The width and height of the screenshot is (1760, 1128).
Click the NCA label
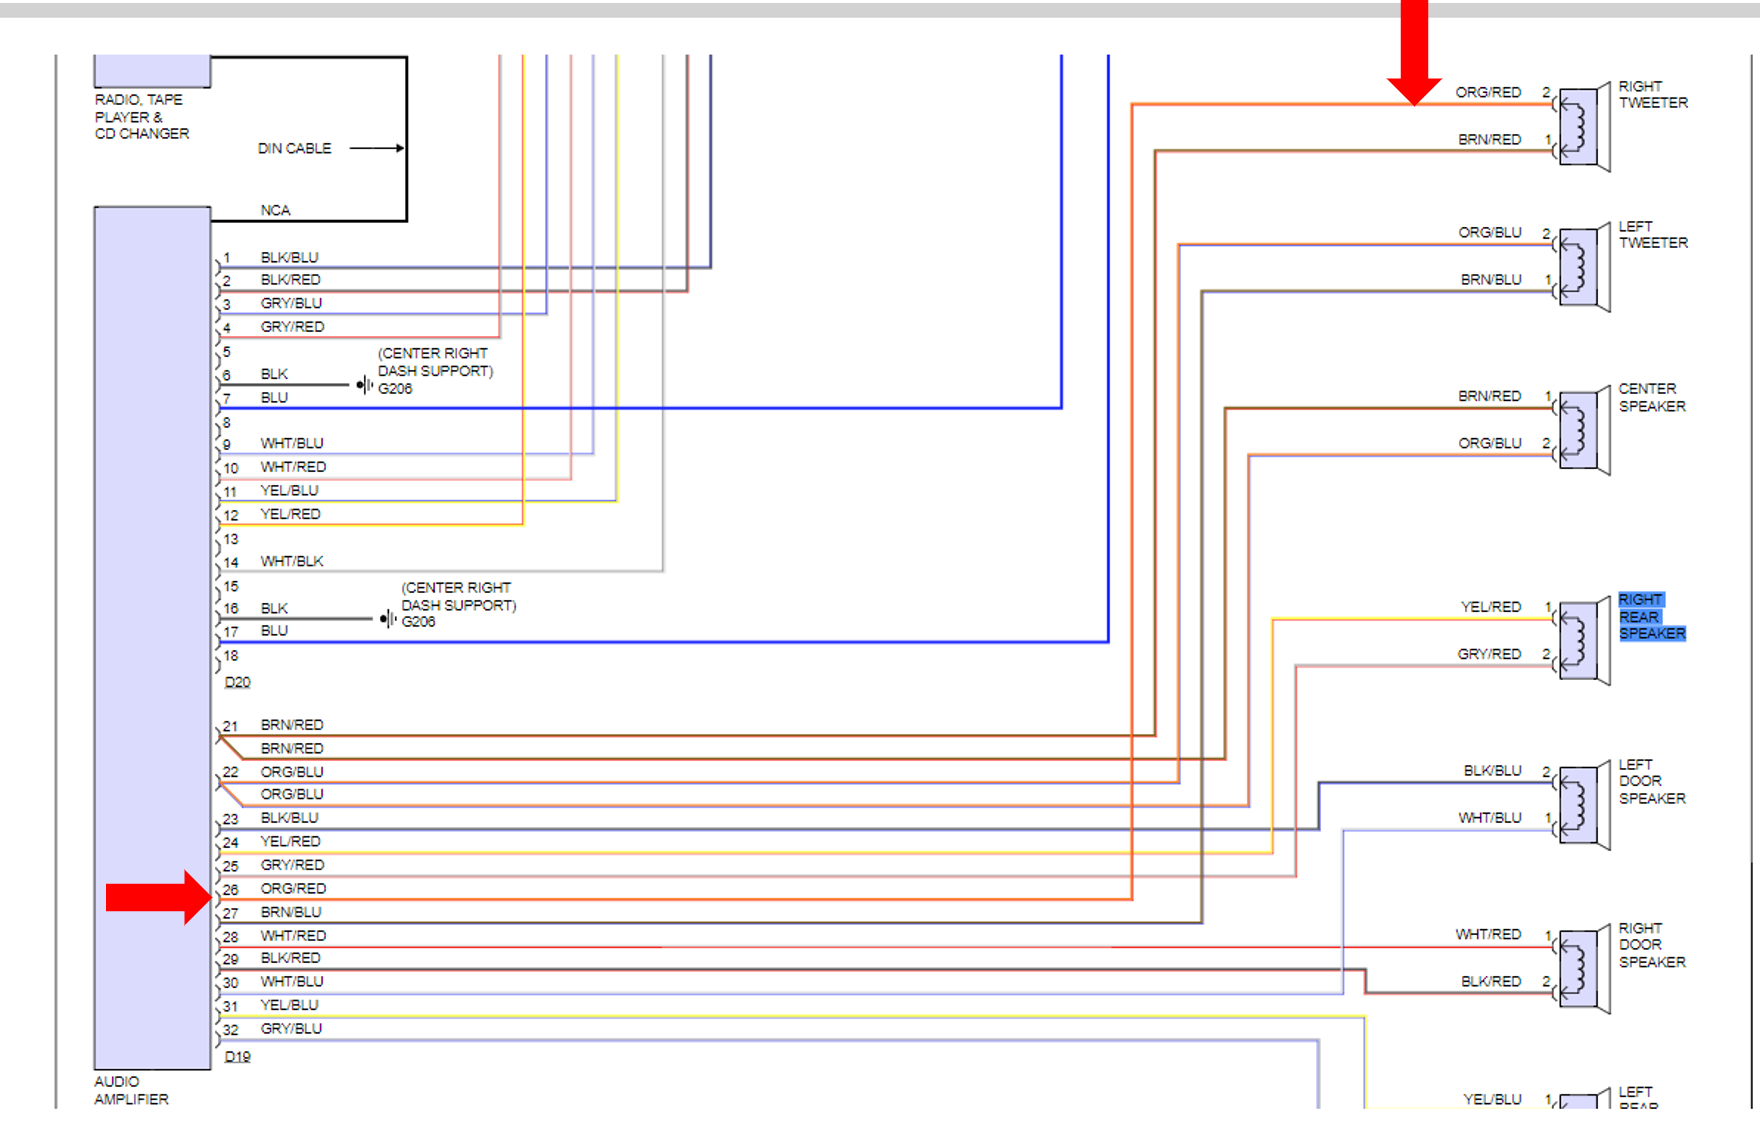275,210
